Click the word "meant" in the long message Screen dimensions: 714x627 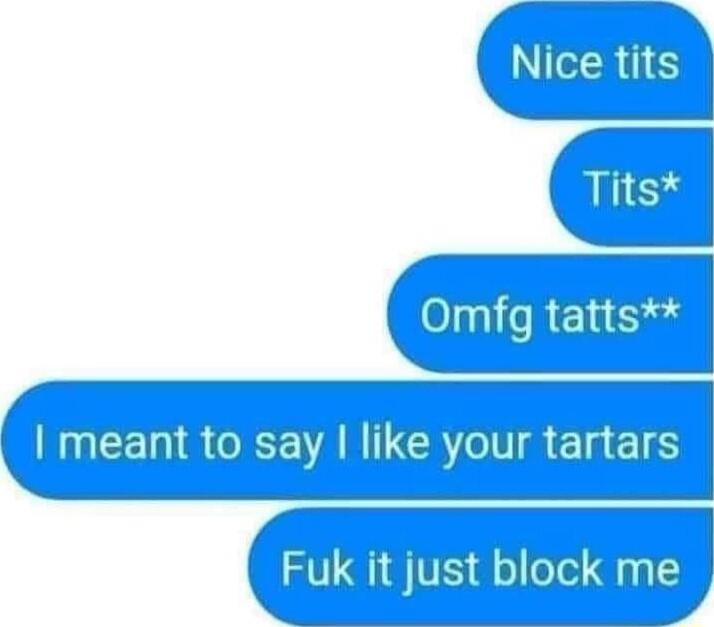(x=122, y=443)
